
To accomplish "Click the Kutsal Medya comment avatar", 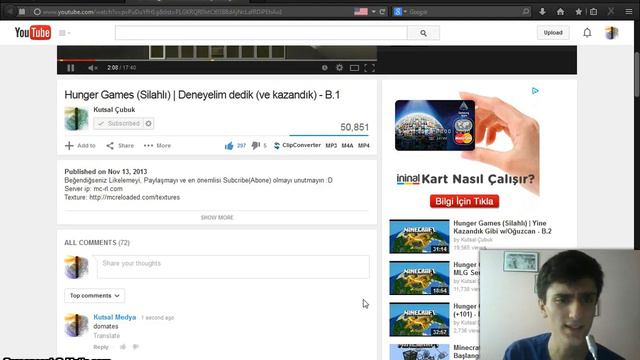I will coord(76,325).
